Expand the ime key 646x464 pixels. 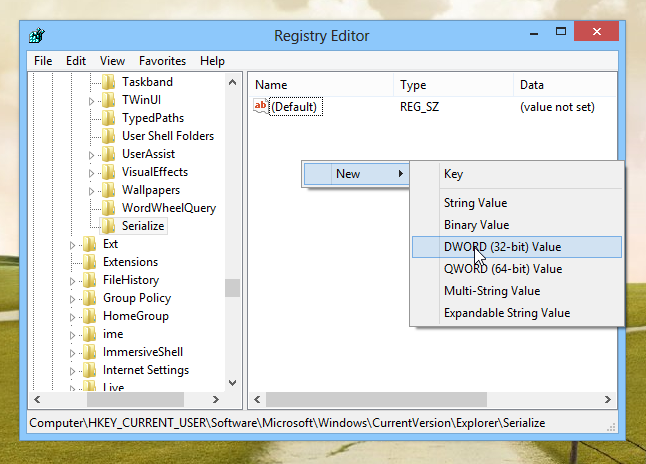pos(73,335)
